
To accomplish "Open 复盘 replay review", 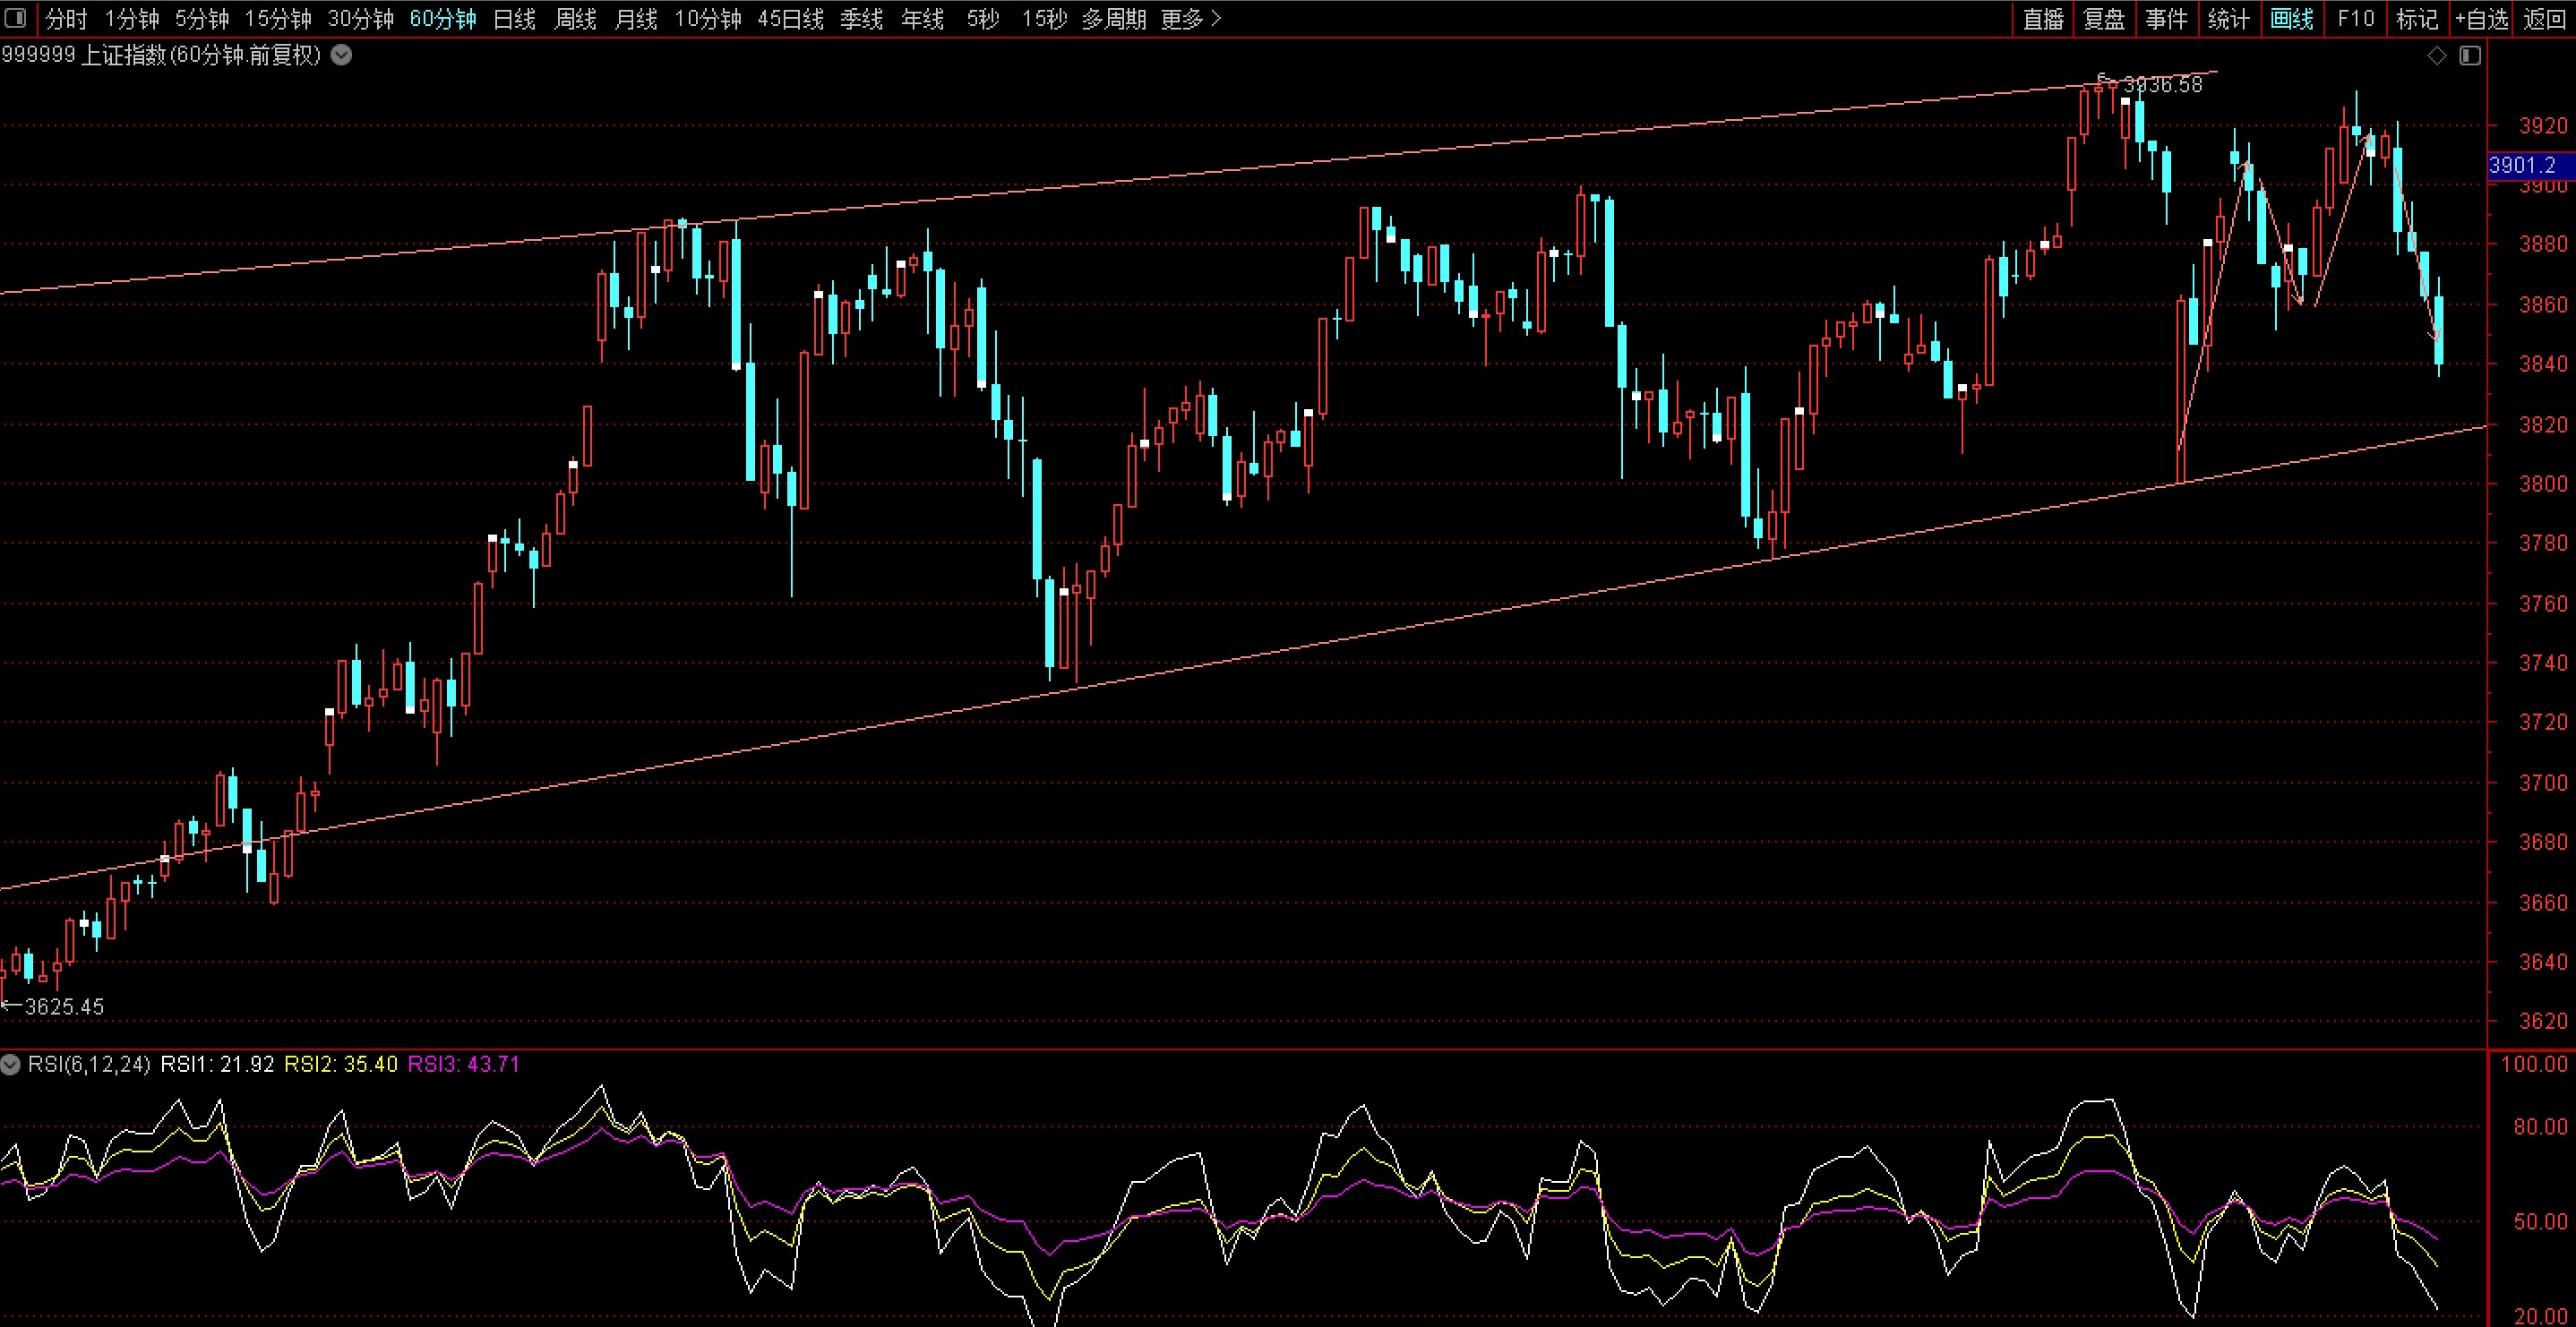I will [x=2105, y=18].
